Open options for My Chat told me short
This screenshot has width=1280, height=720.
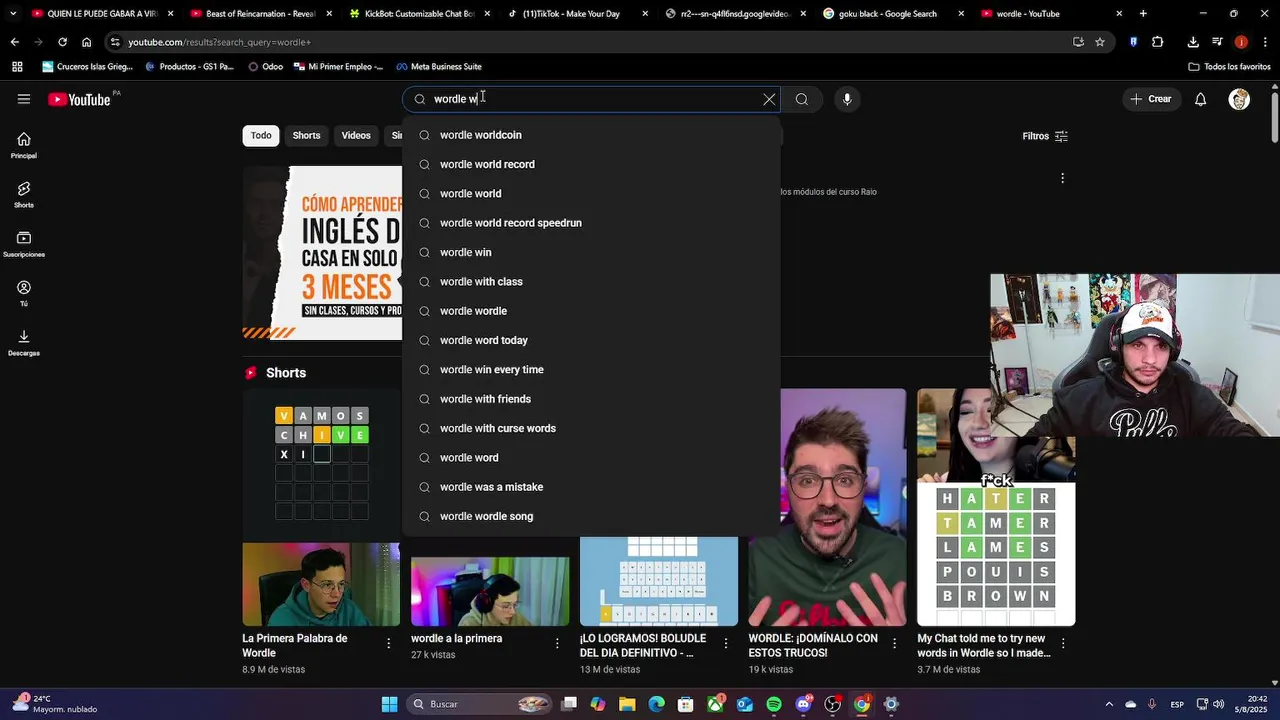point(1063,644)
